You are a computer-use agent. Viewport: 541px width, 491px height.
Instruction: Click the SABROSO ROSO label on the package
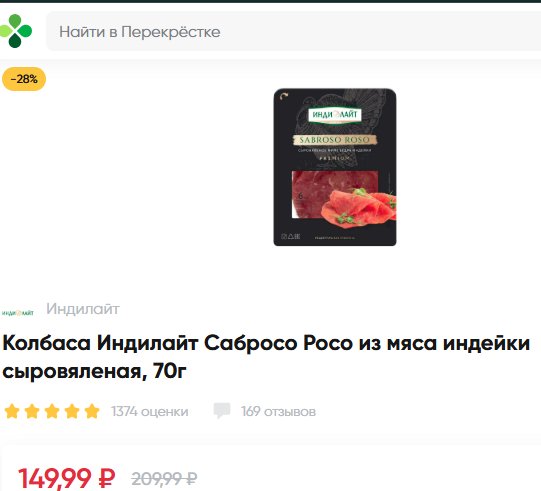tap(334, 140)
